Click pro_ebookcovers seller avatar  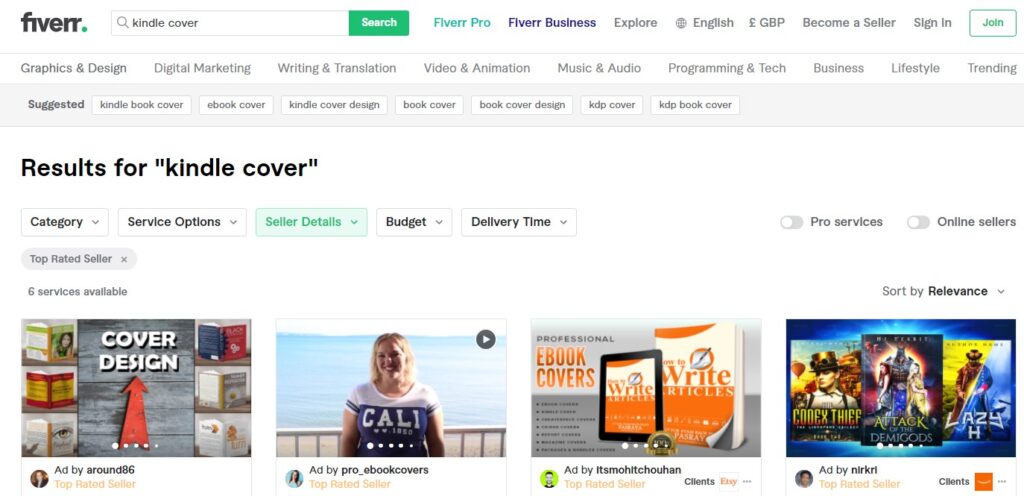click(x=295, y=478)
